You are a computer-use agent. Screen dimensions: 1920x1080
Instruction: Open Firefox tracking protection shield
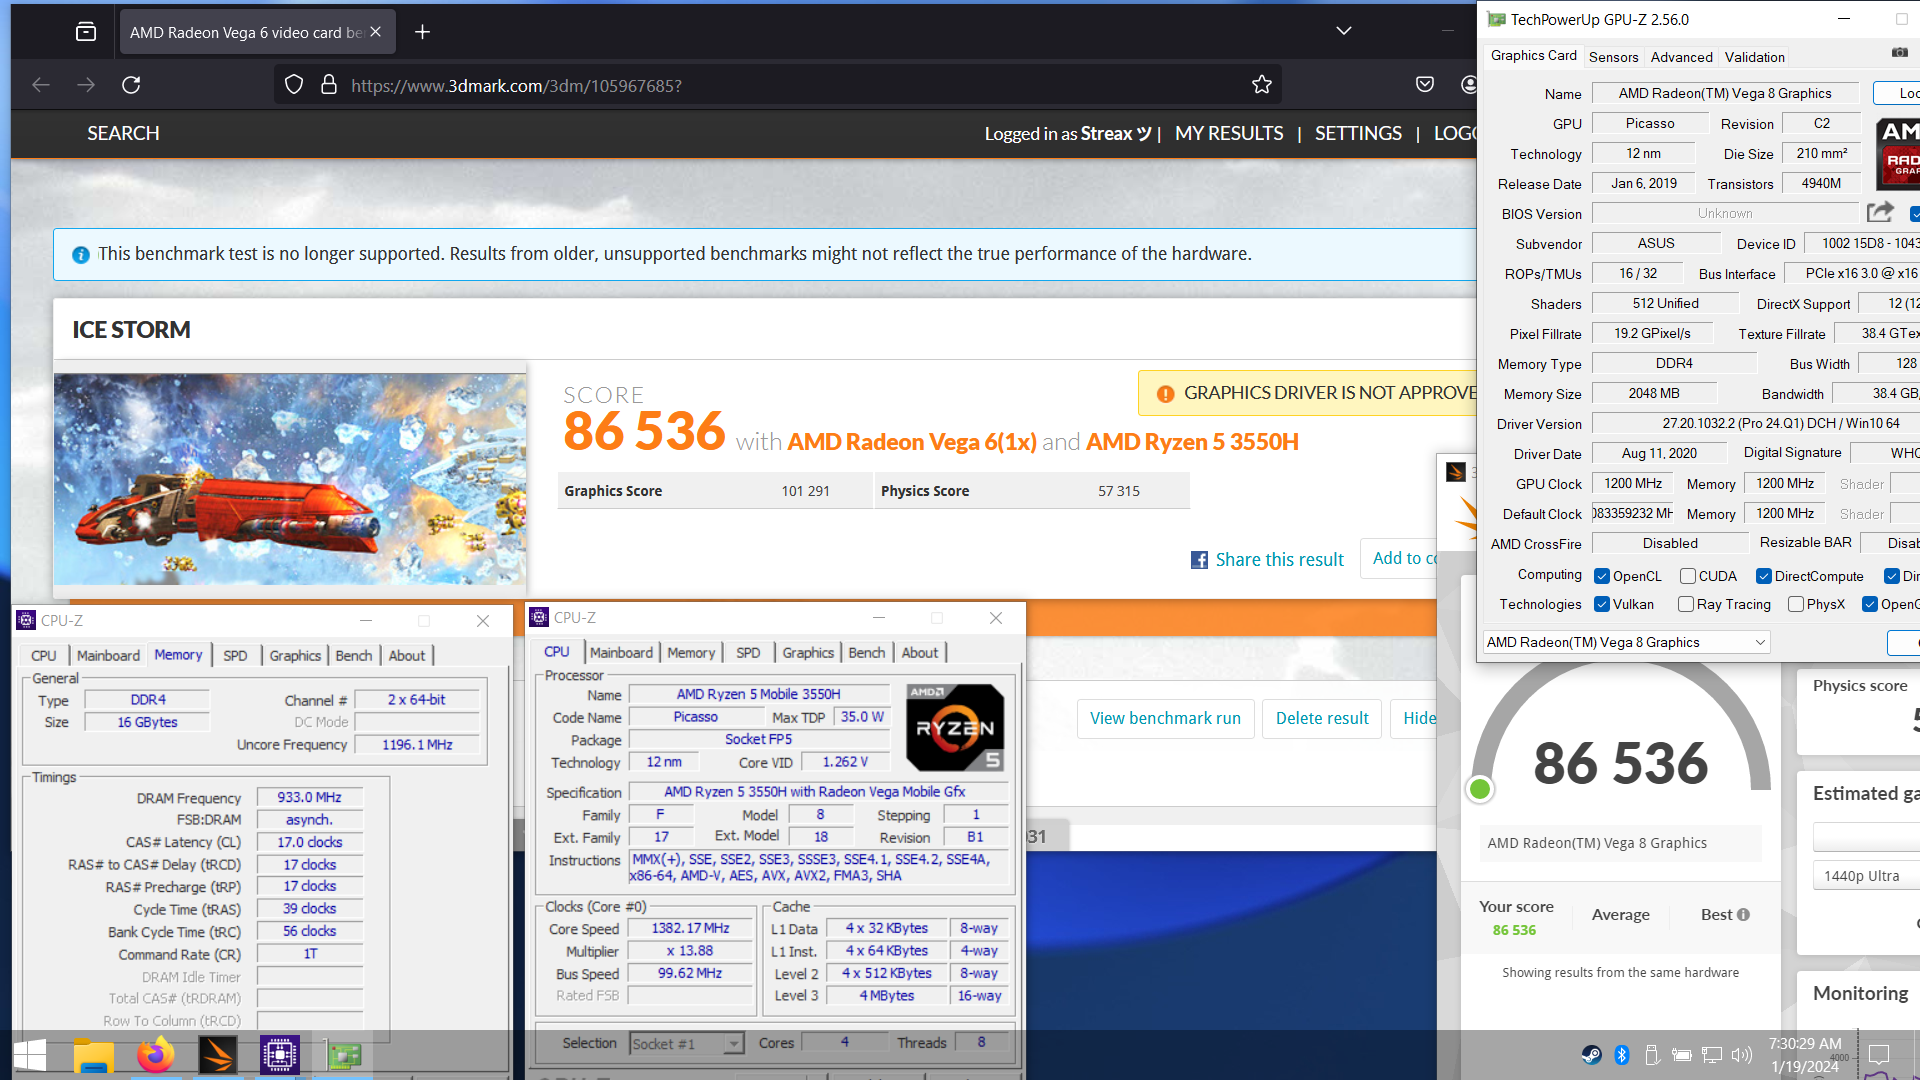point(294,85)
